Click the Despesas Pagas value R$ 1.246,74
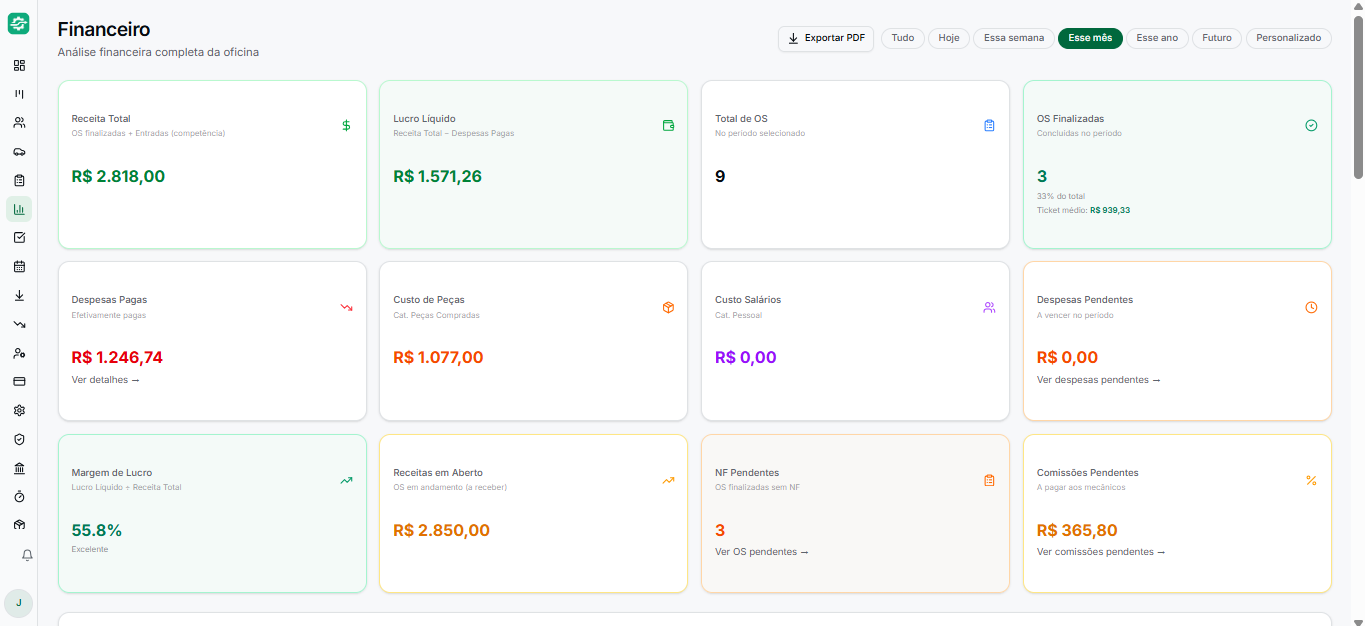 (117, 358)
